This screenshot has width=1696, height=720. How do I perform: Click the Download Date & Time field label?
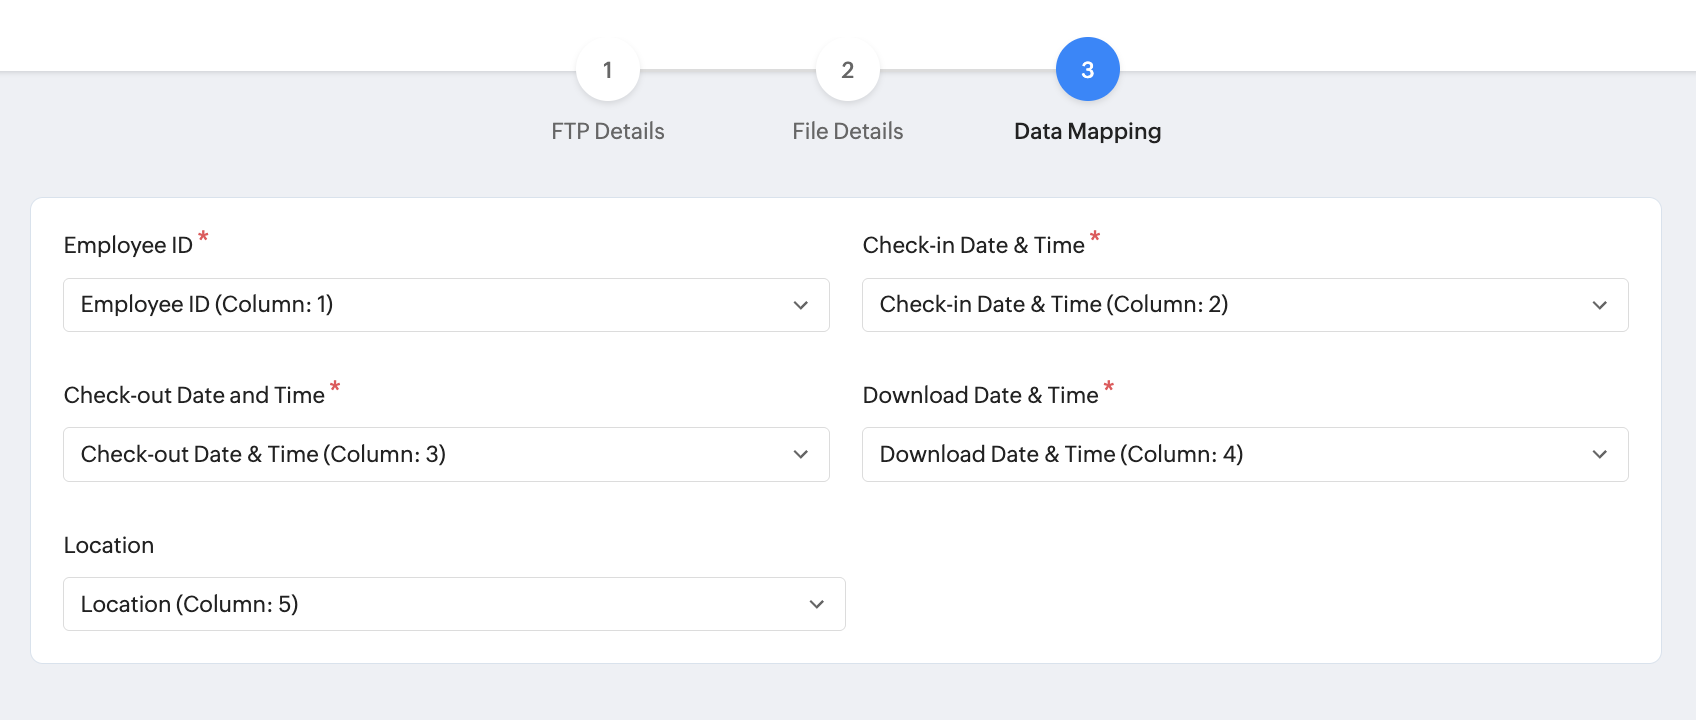pos(980,395)
